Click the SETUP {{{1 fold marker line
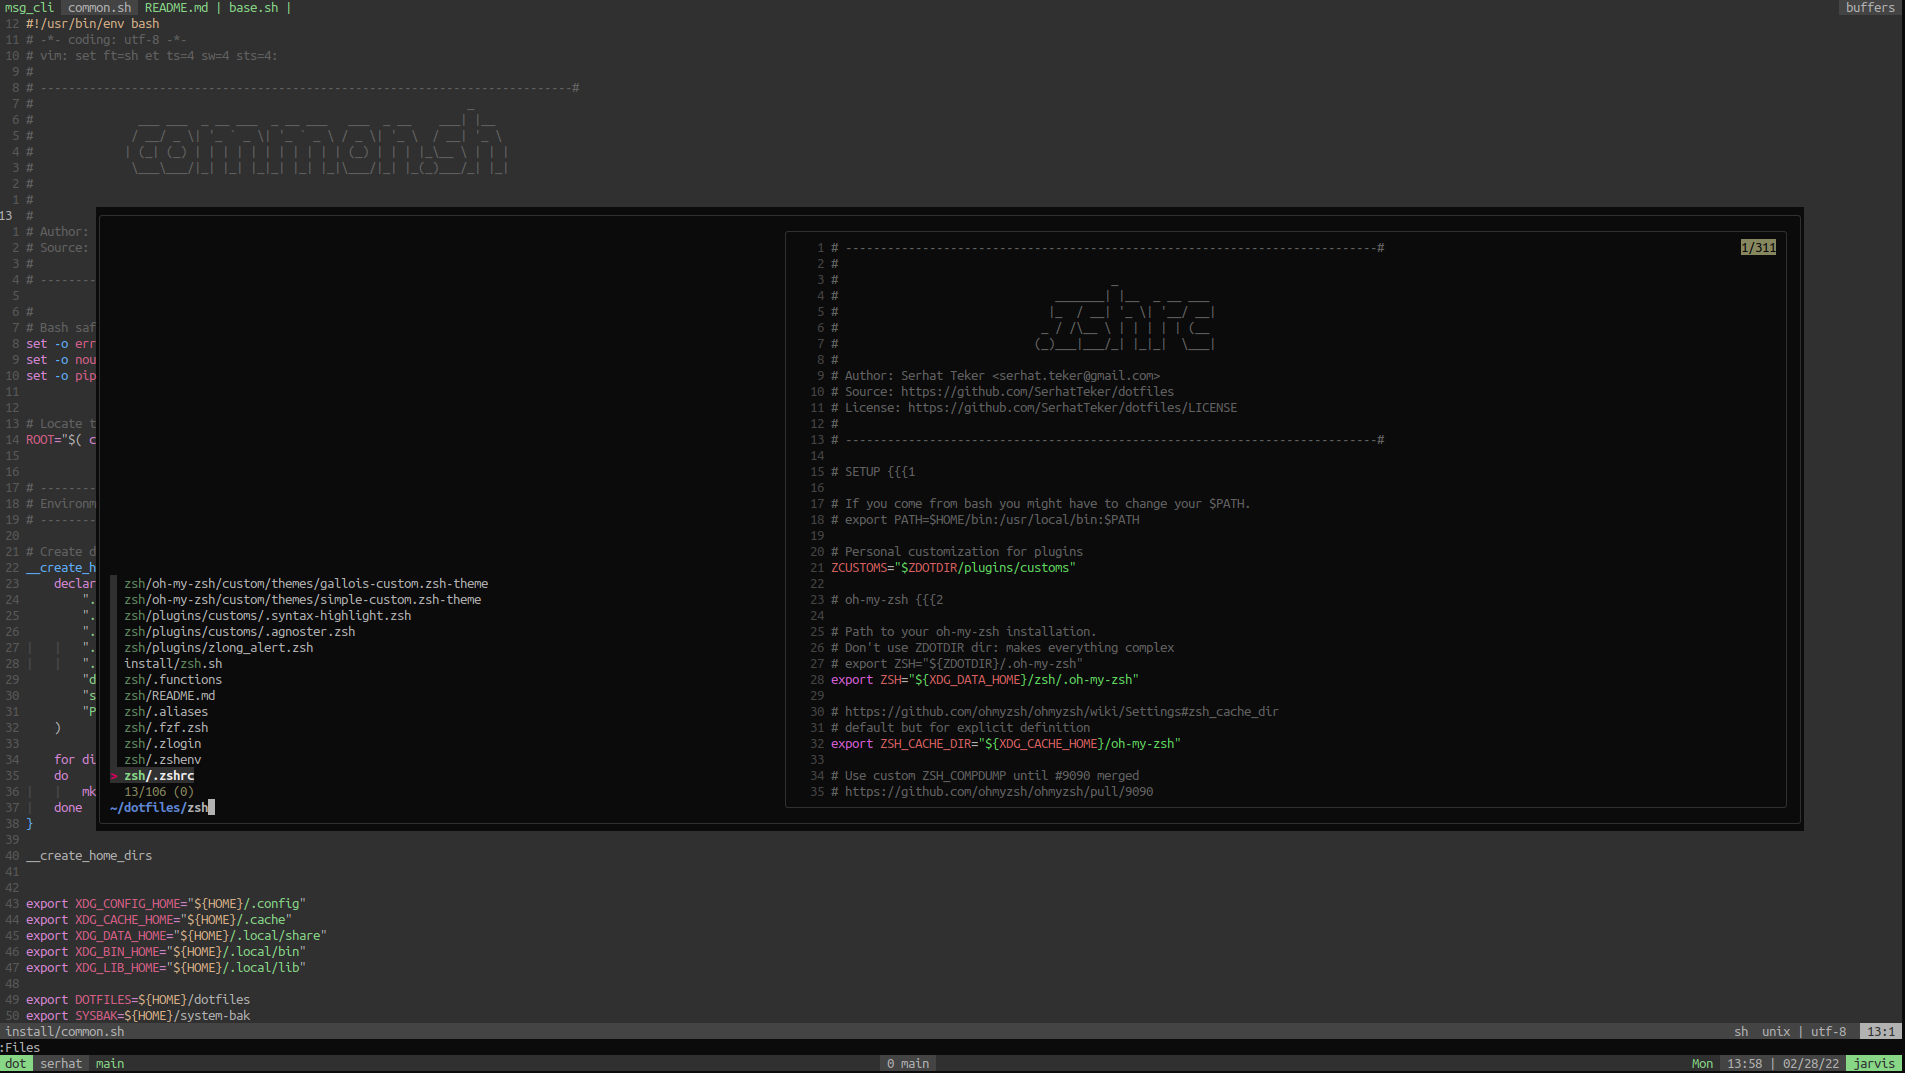The height and width of the screenshot is (1073, 1905). point(872,471)
